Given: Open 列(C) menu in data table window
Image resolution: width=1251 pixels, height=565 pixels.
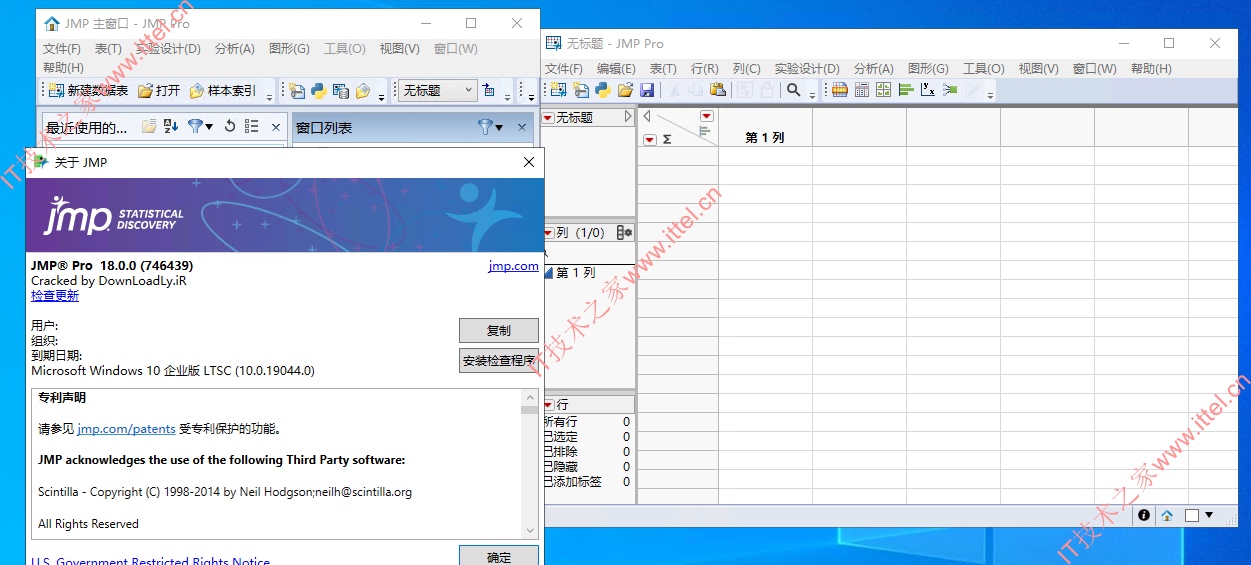Looking at the screenshot, I should coord(746,69).
